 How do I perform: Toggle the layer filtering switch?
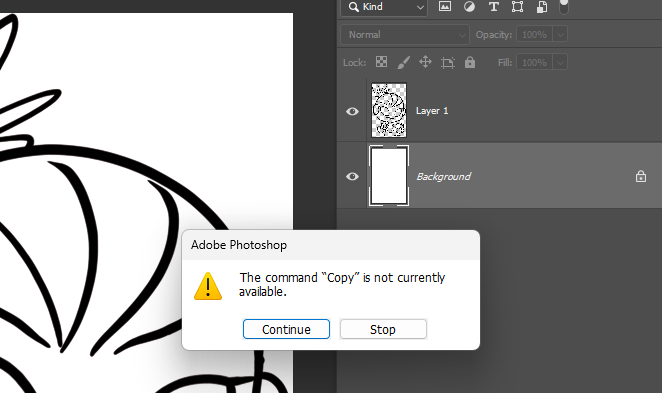click(564, 6)
